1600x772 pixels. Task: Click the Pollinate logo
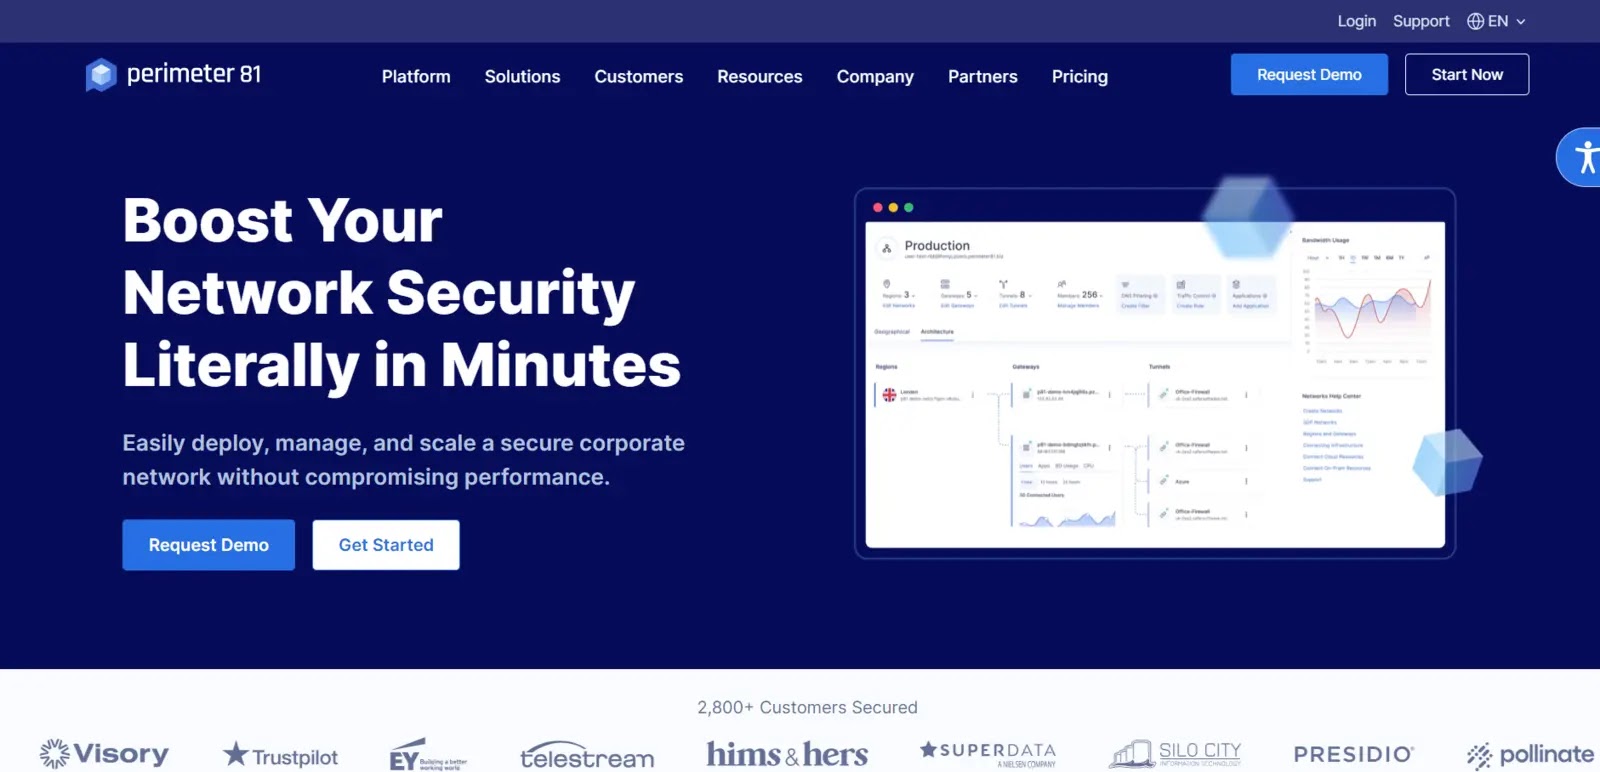tap(1530, 755)
